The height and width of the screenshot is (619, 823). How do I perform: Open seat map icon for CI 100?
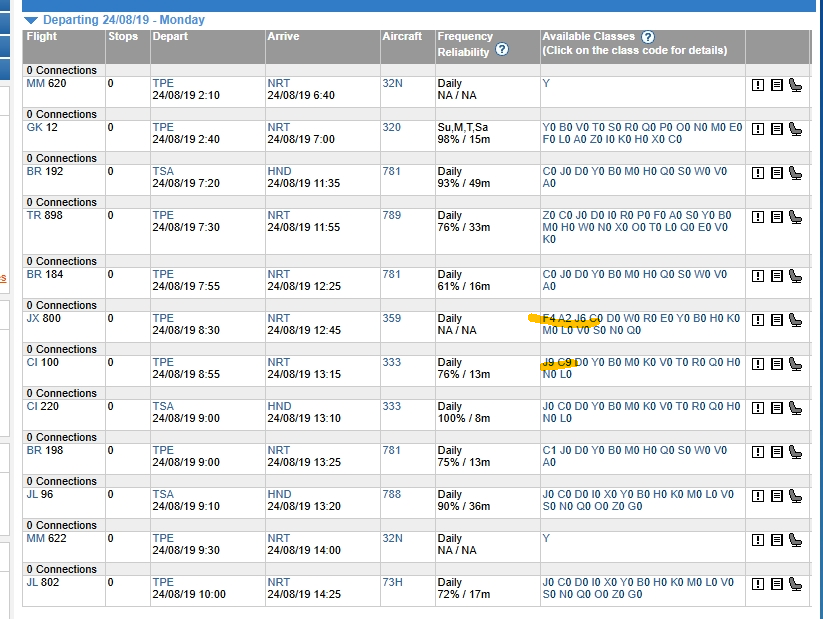tap(796, 364)
